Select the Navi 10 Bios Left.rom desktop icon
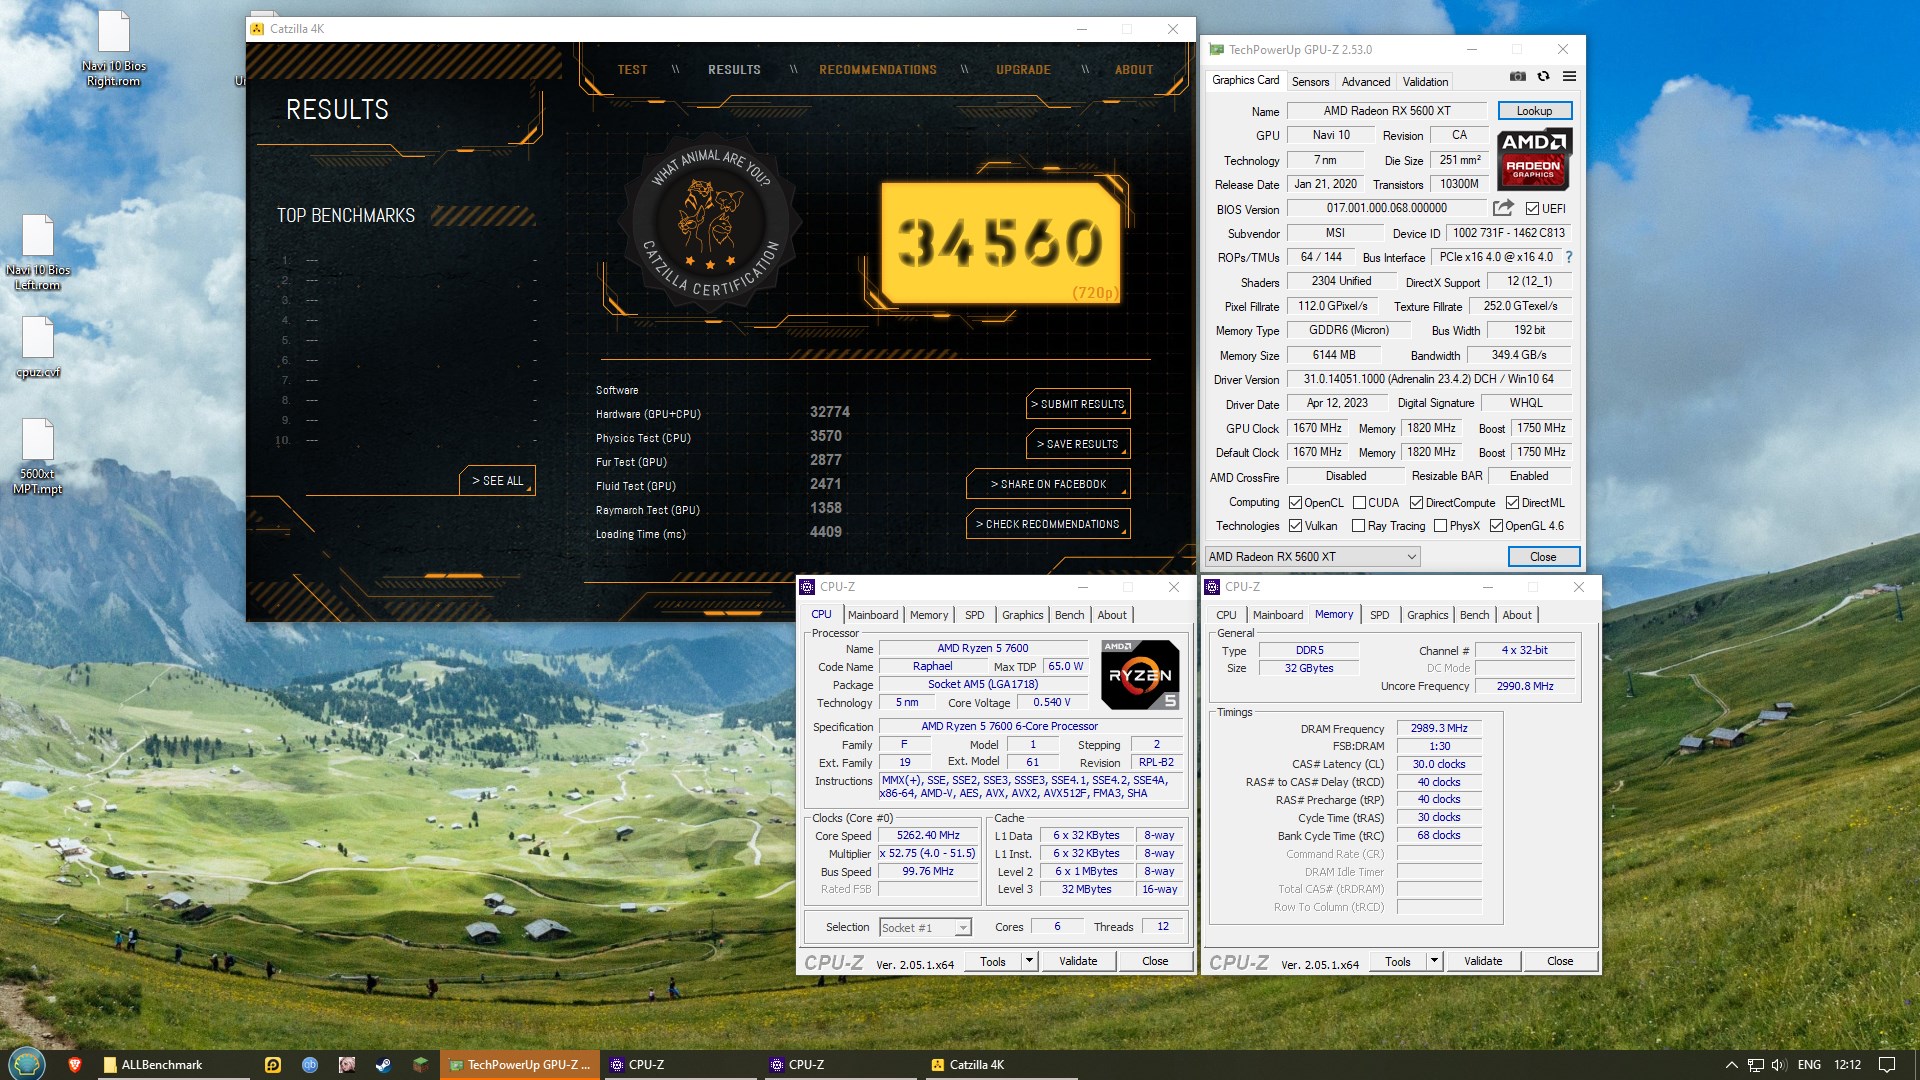Image resolution: width=1920 pixels, height=1080 pixels. pyautogui.click(x=38, y=252)
